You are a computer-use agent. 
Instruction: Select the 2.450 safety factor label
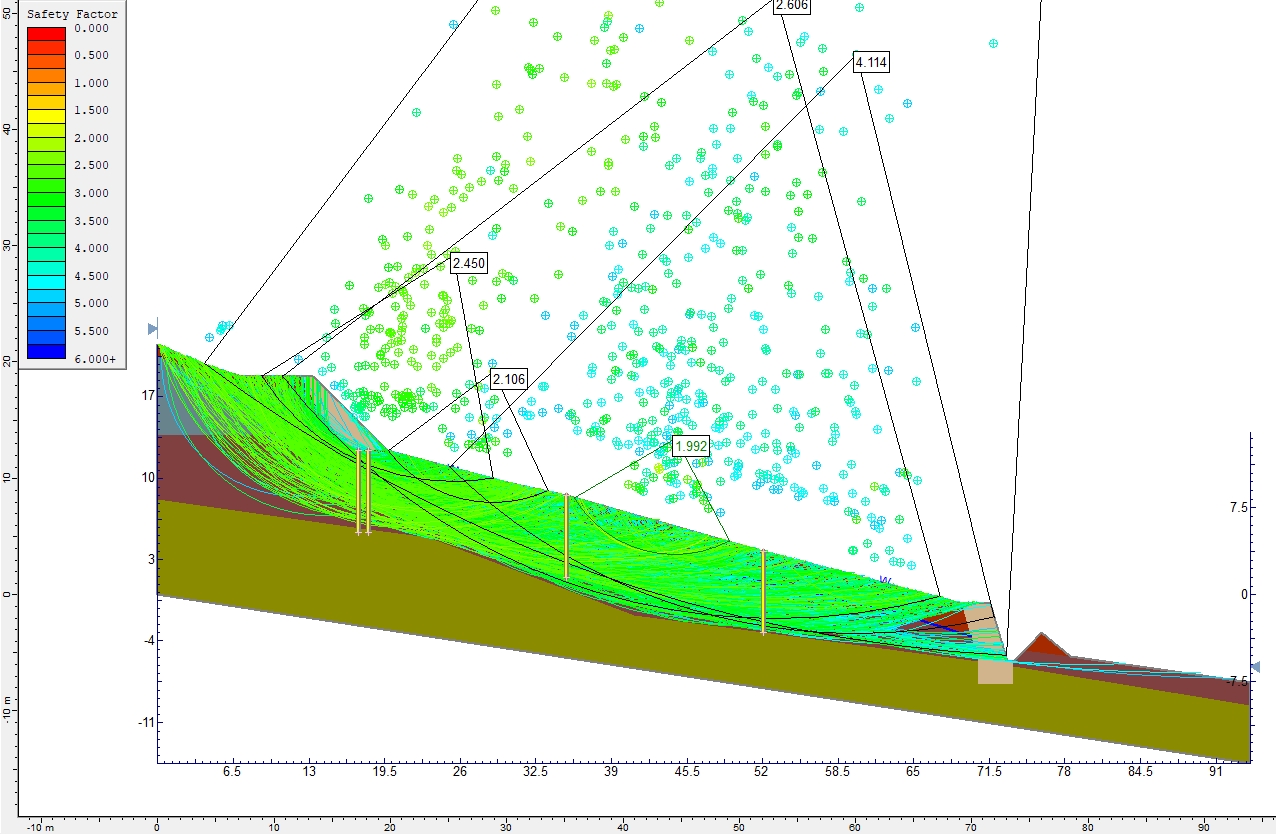coord(468,264)
